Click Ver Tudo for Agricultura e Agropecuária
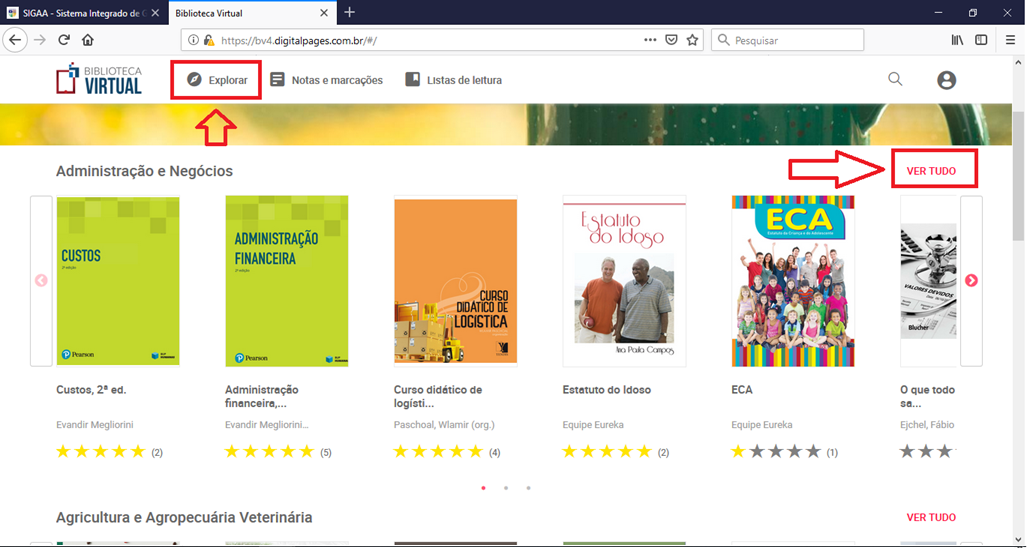The height and width of the screenshot is (548, 1027). 930,517
